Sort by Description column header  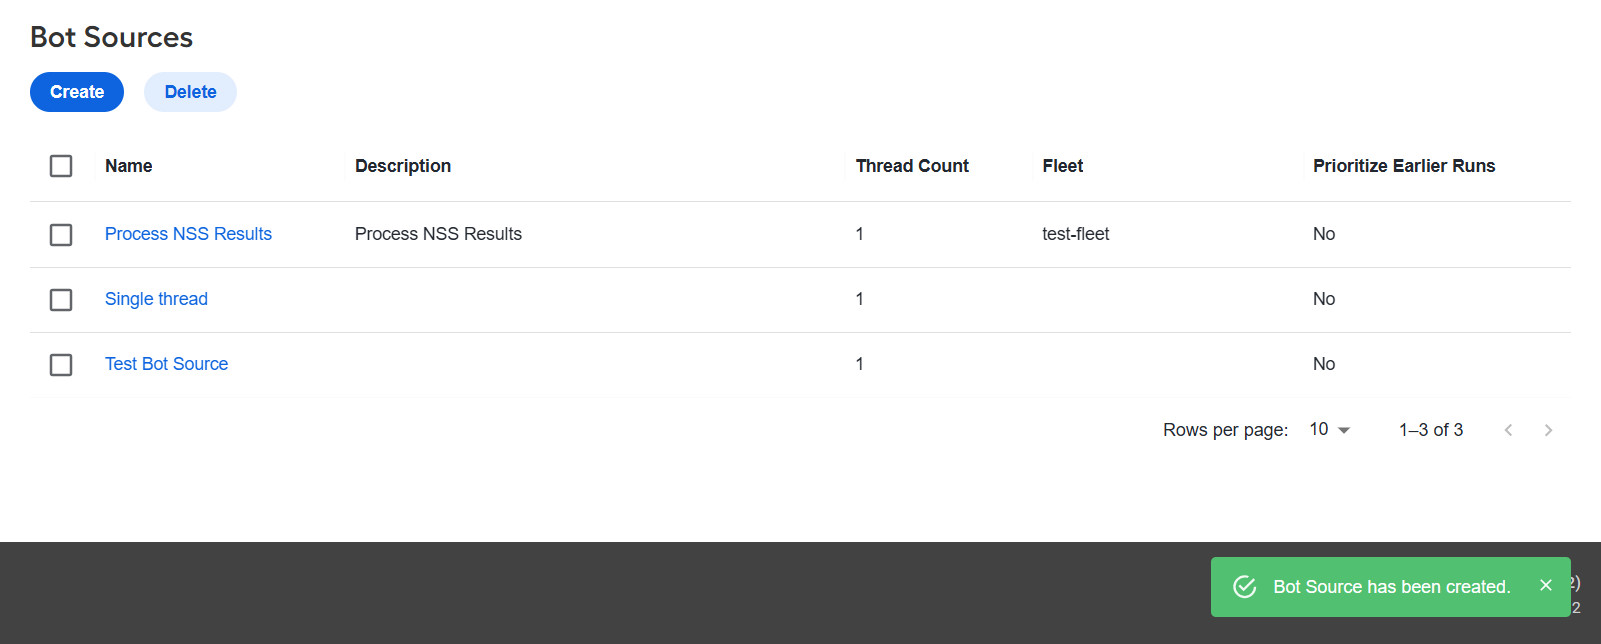coord(403,166)
